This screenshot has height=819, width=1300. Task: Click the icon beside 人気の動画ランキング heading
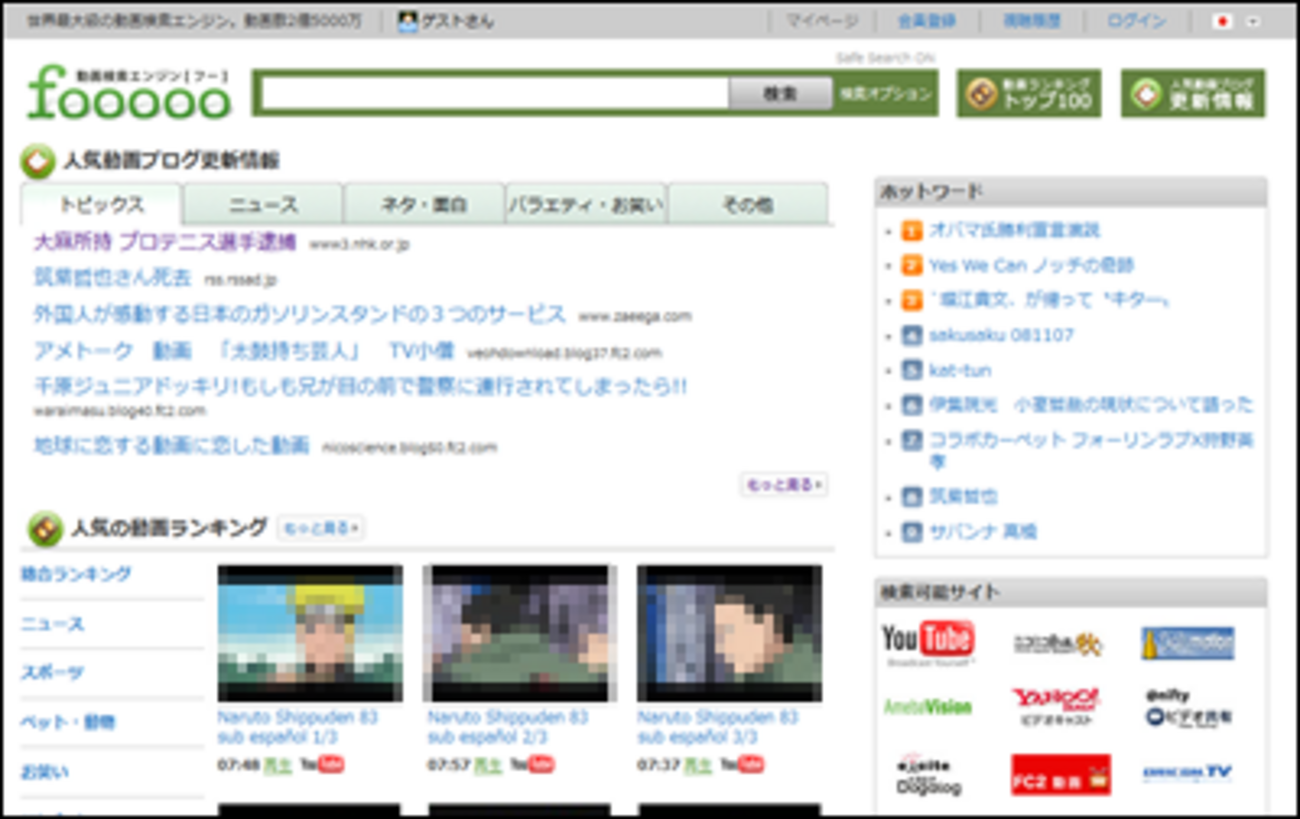[45, 529]
